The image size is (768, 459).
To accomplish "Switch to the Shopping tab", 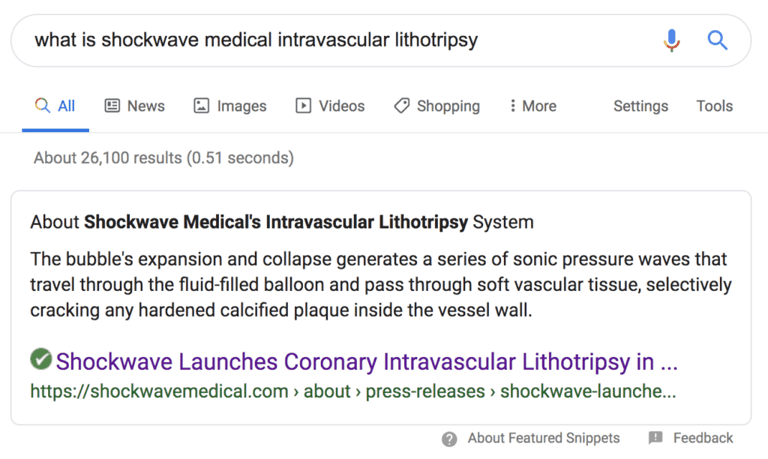I will click(437, 106).
